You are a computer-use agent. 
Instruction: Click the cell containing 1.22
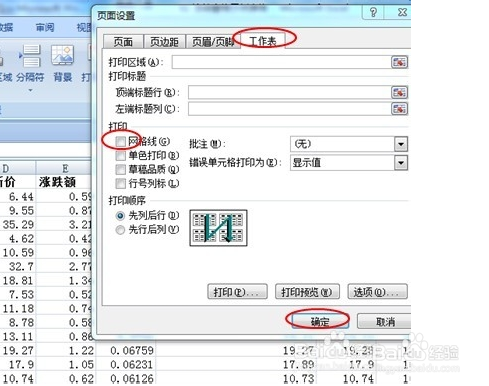[x=65, y=350]
